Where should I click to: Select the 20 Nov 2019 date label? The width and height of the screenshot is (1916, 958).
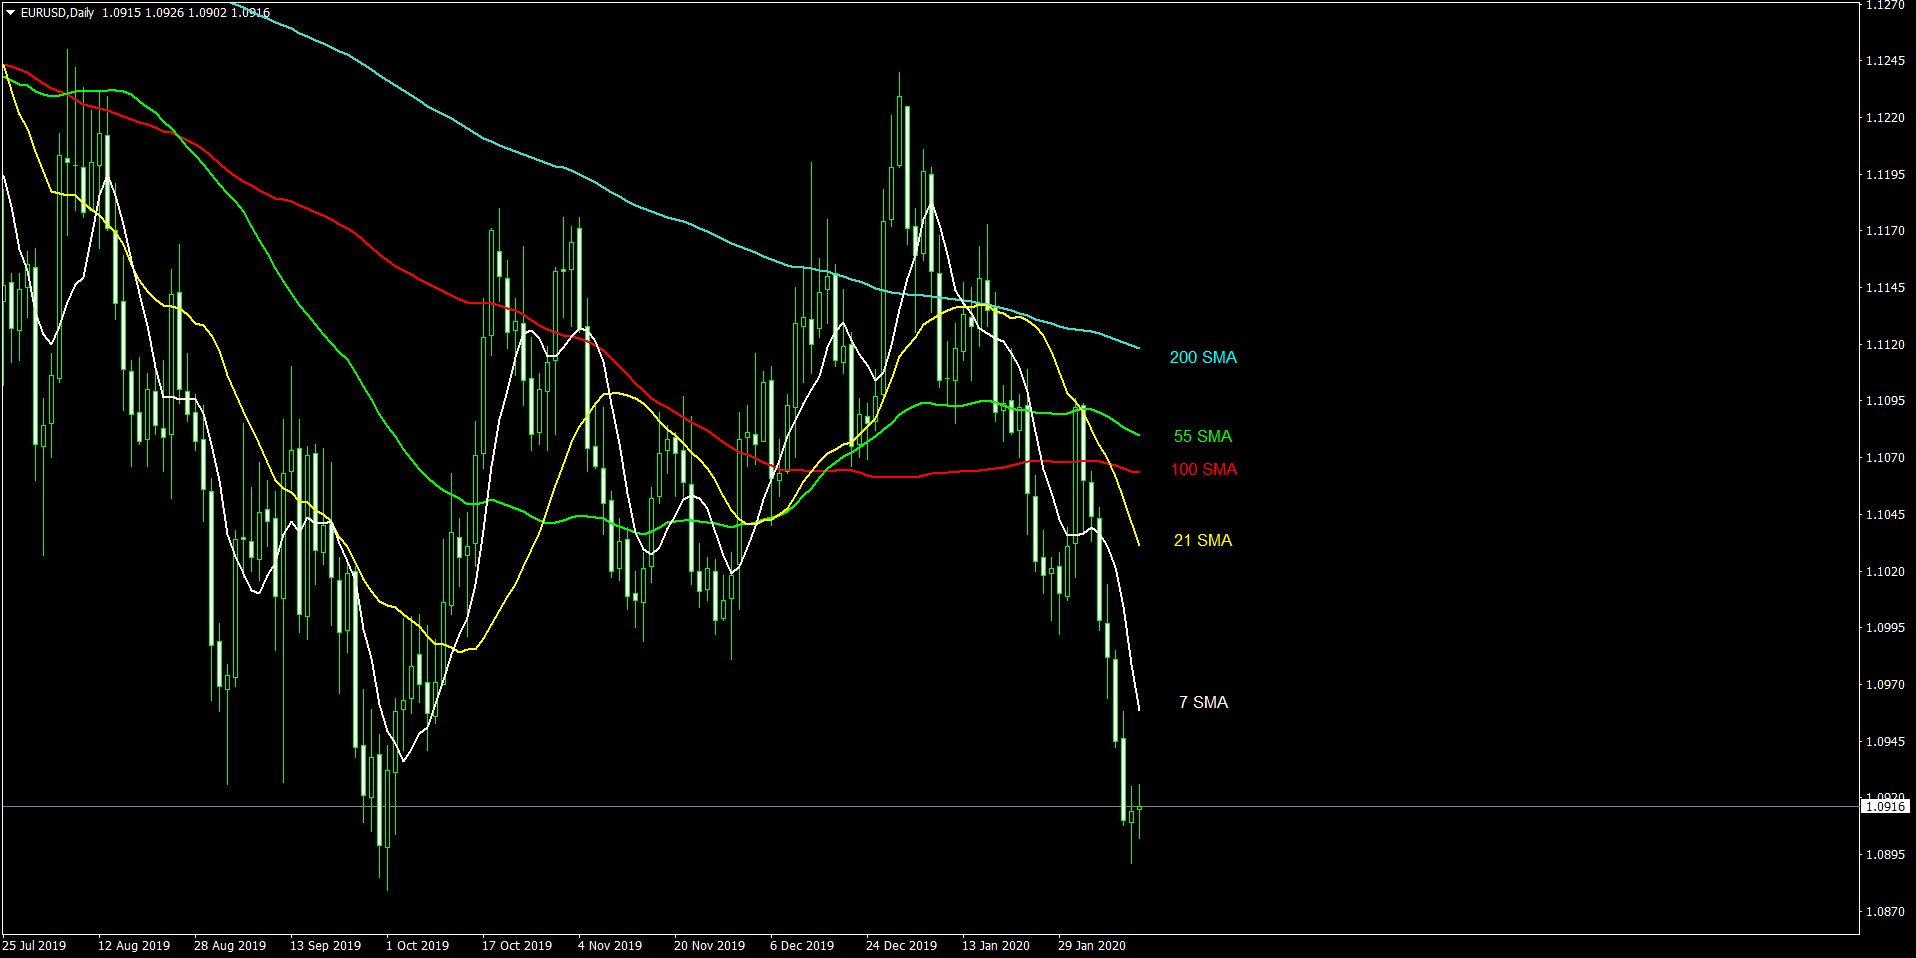(x=710, y=946)
